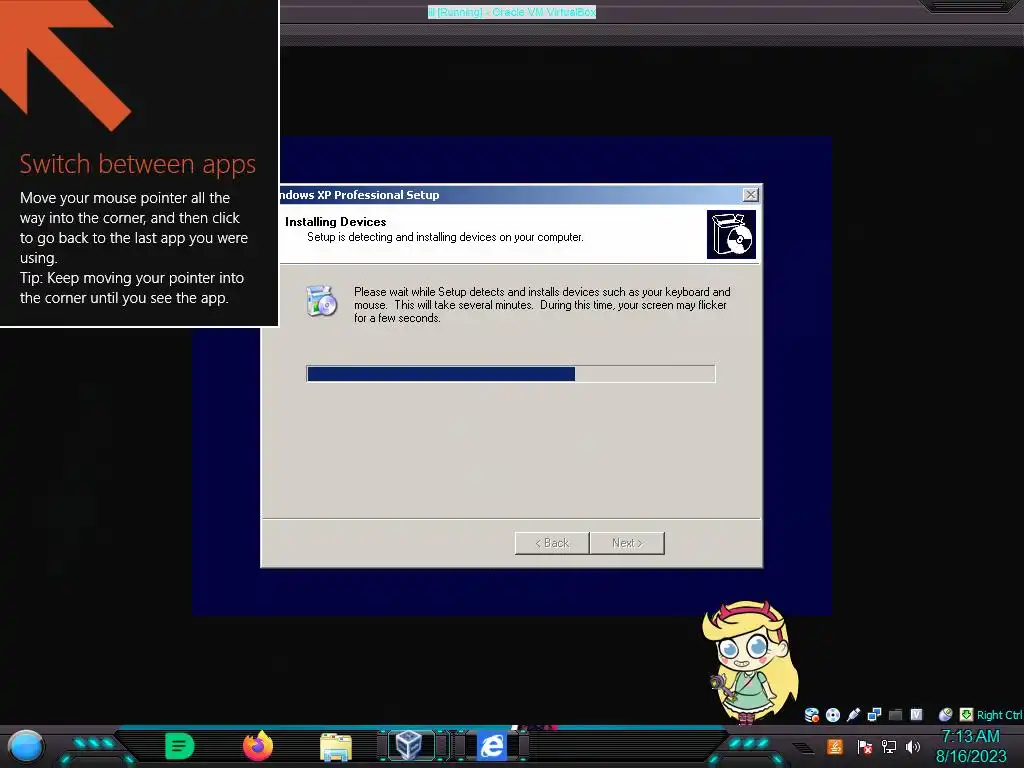Viewport: 1024px width, 768px height.
Task: Open Internet Explorer from the taskbar
Action: pyautogui.click(x=492, y=746)
